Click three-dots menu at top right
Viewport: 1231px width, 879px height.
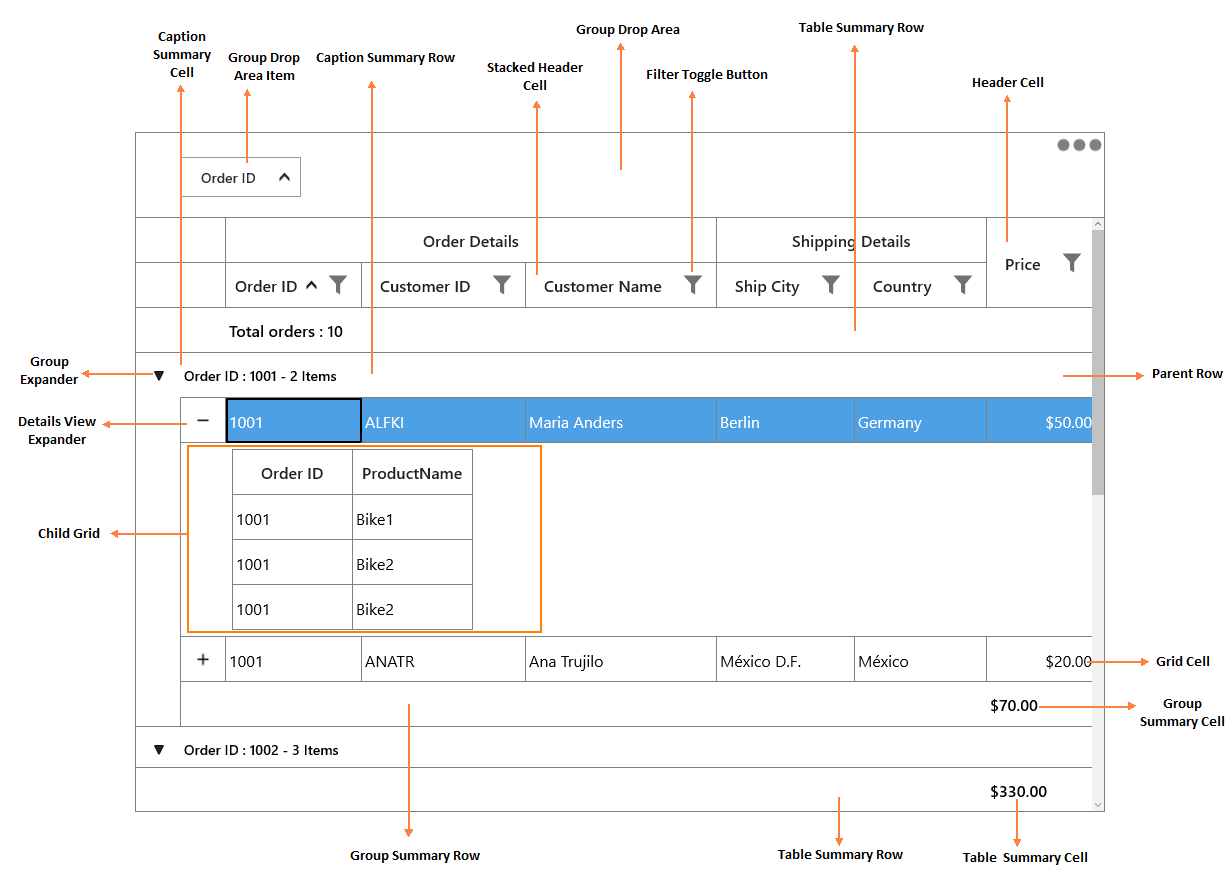[1080, 145]
